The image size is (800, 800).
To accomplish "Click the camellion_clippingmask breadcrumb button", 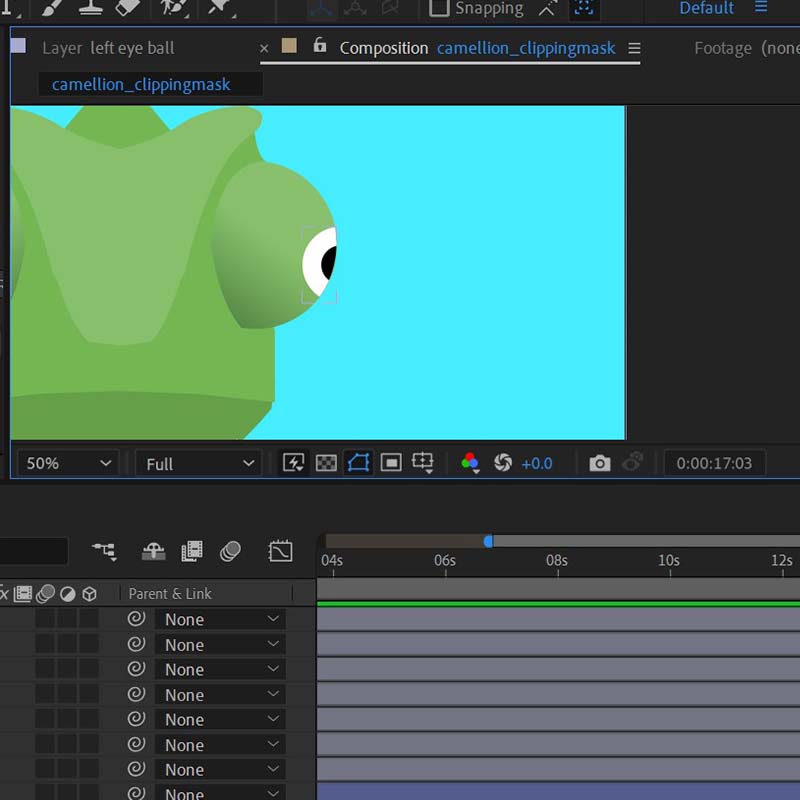I will pyautogui.click(x=141, y=85).
